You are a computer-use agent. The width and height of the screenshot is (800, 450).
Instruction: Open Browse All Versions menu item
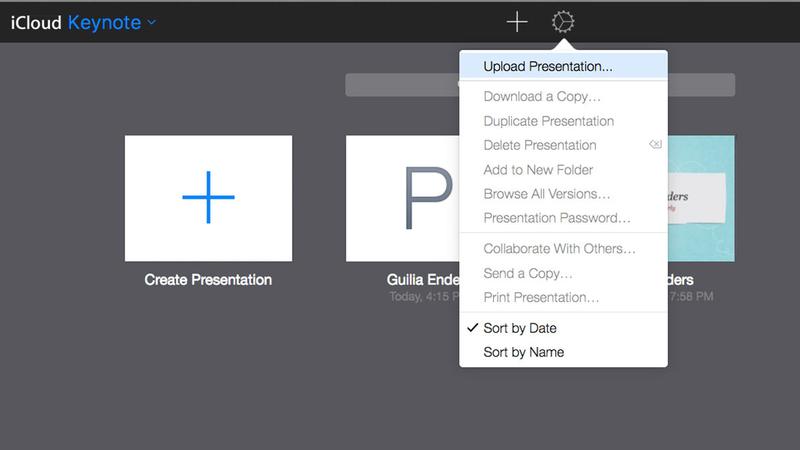click(x=546, y=193)
